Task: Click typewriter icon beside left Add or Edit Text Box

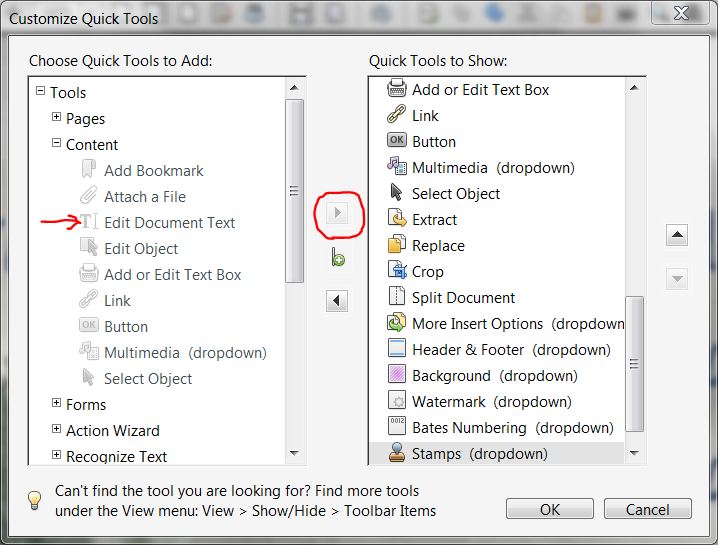Action: pyautogui.click(x=89, y=273)
